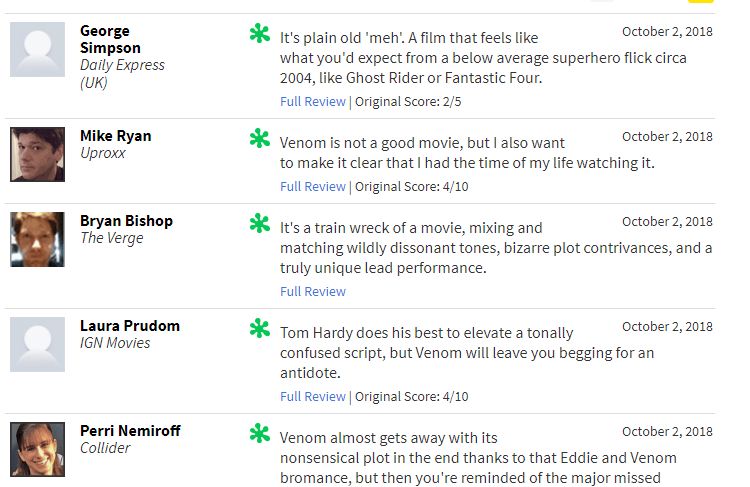Open the Uproxx publication link
The width and height of the screenshot is (750, 487).
pos(103,153)
